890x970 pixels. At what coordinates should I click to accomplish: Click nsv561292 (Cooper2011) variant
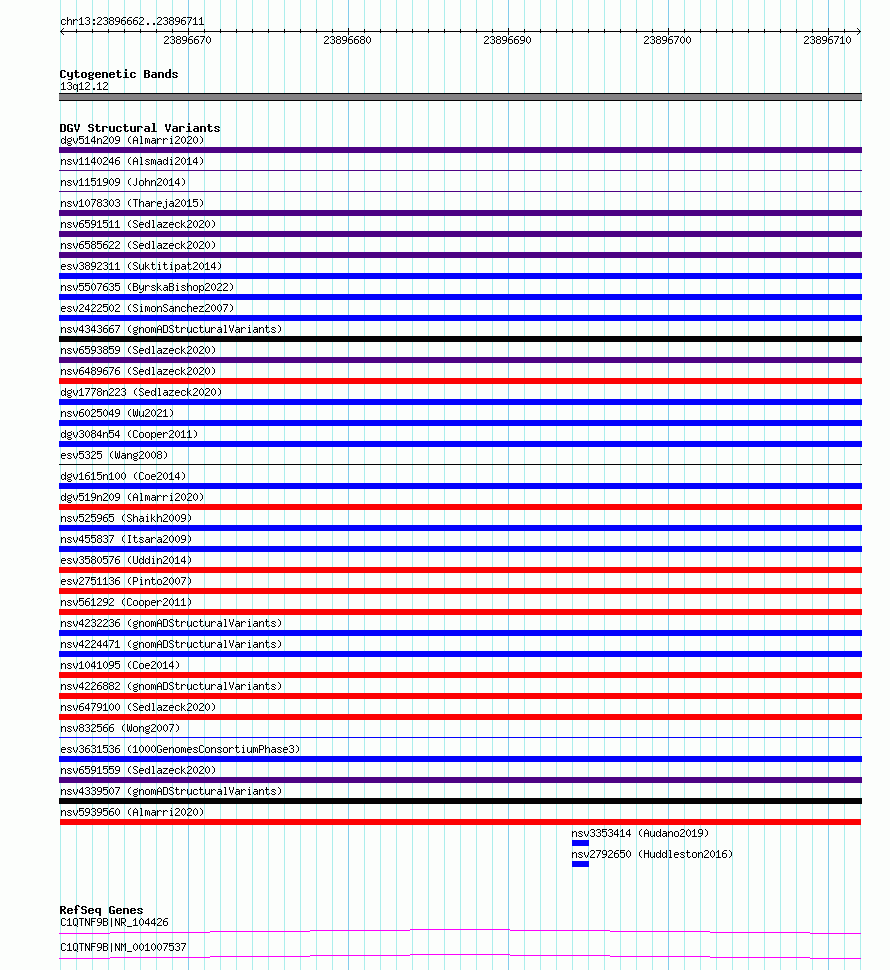(126, 603)
